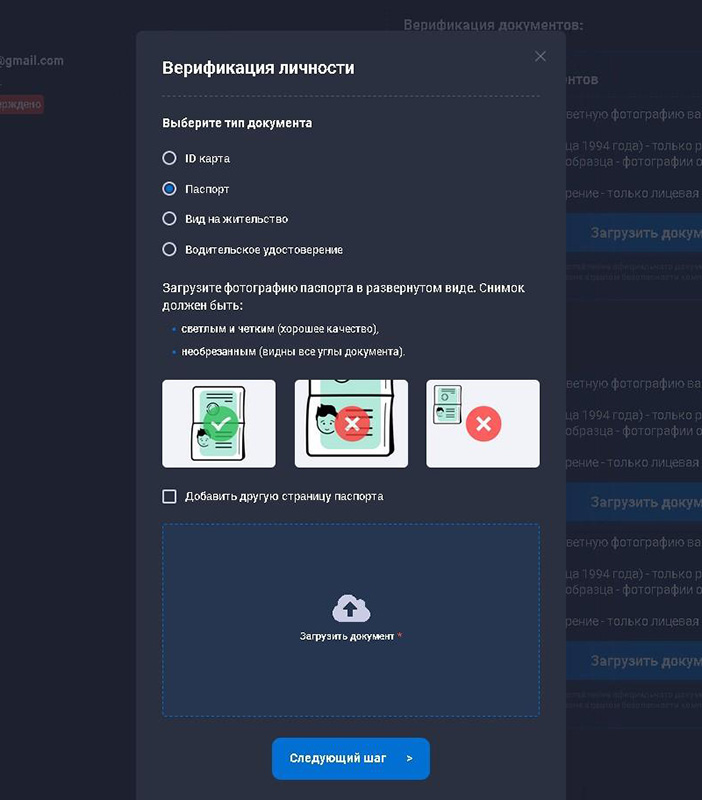Click the red X on the small document example
The image size is (702, 800).
click(483, 424)
